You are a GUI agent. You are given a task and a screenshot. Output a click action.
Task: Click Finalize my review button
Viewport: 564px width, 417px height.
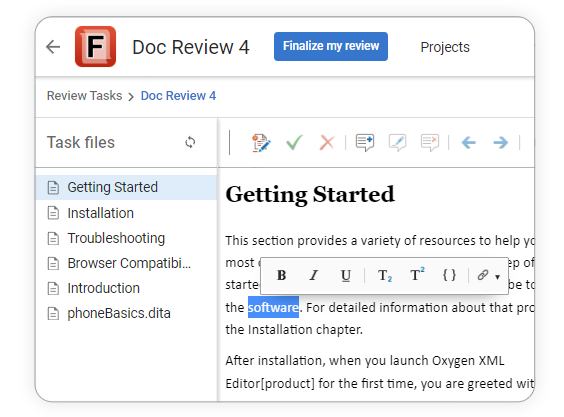tap(331, 46)
